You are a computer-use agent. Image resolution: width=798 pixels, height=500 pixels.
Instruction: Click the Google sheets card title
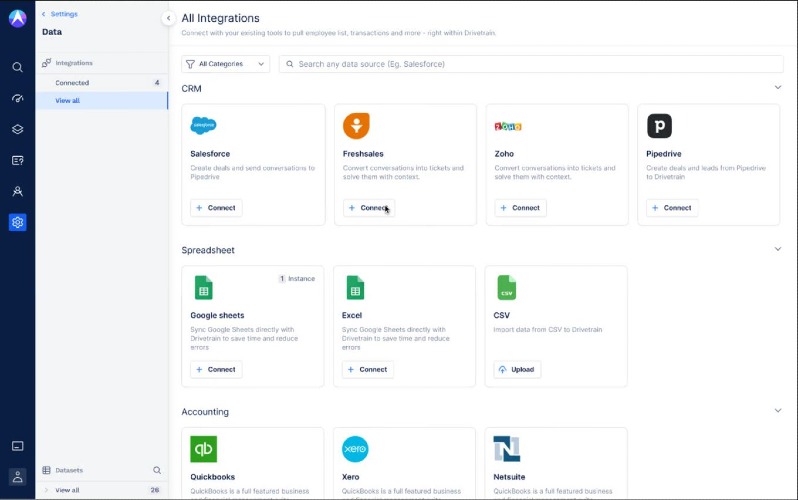coord(217,316)
